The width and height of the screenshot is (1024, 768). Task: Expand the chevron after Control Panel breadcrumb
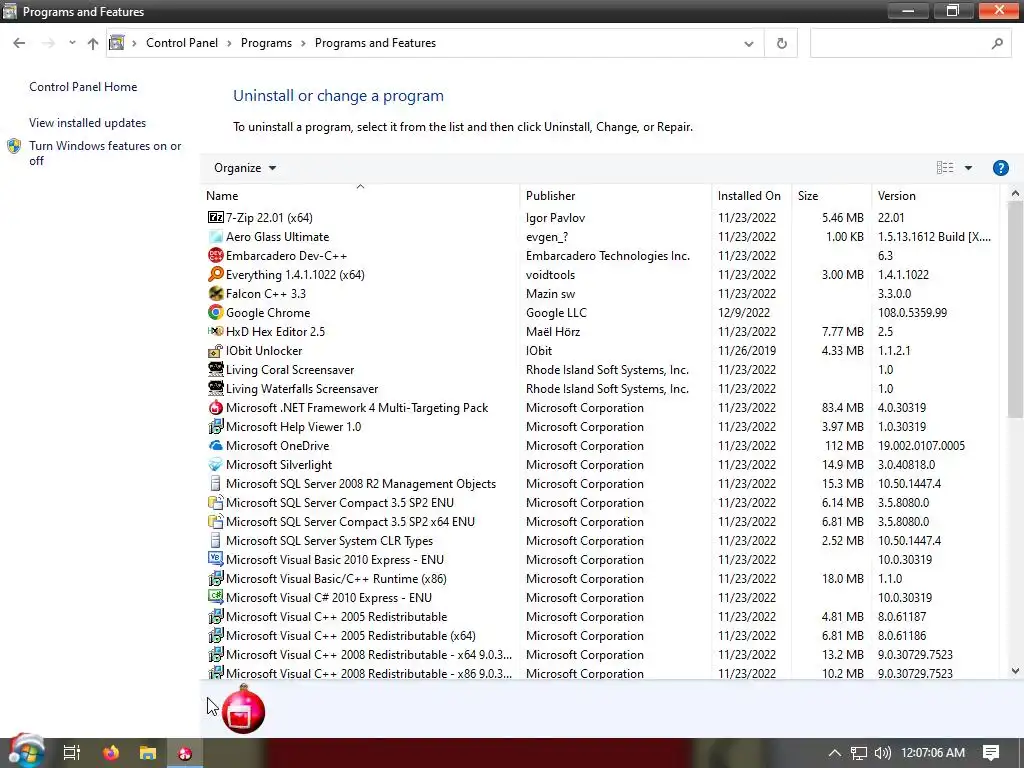tap(229, 43)
